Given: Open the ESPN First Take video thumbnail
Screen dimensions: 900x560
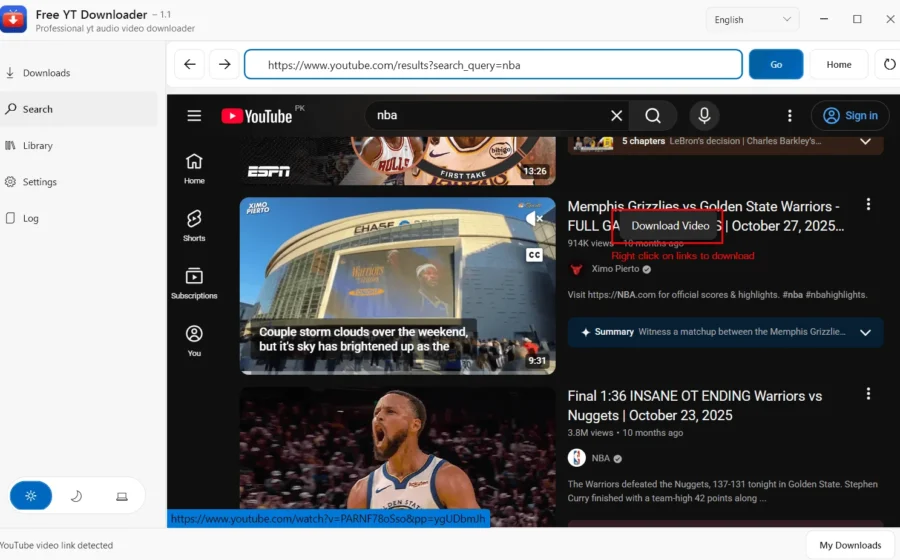Looking at the screenshot, I should click(x=398, y=161).
